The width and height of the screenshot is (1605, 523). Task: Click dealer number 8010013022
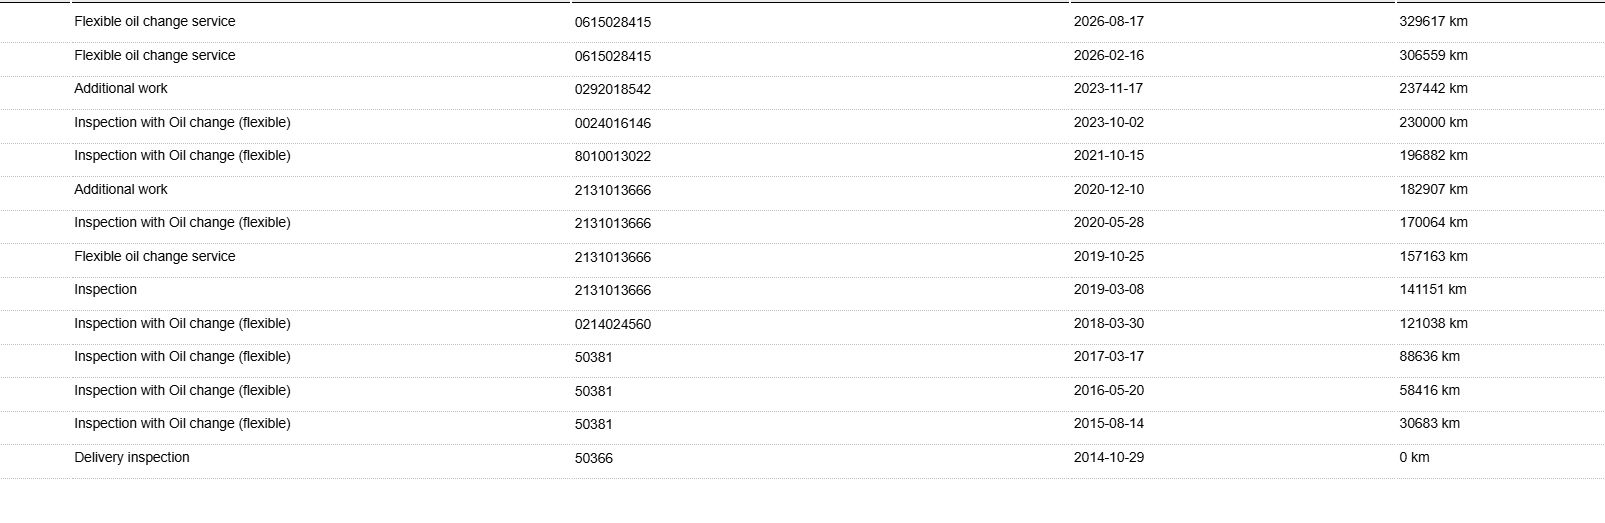coord(613,156)
